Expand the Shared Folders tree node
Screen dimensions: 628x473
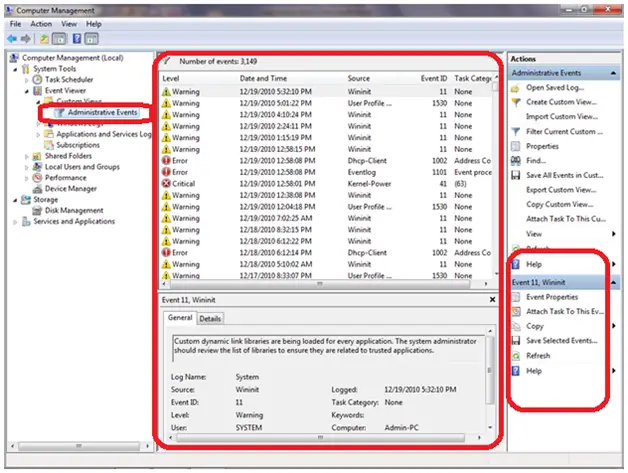coord(26,156)
